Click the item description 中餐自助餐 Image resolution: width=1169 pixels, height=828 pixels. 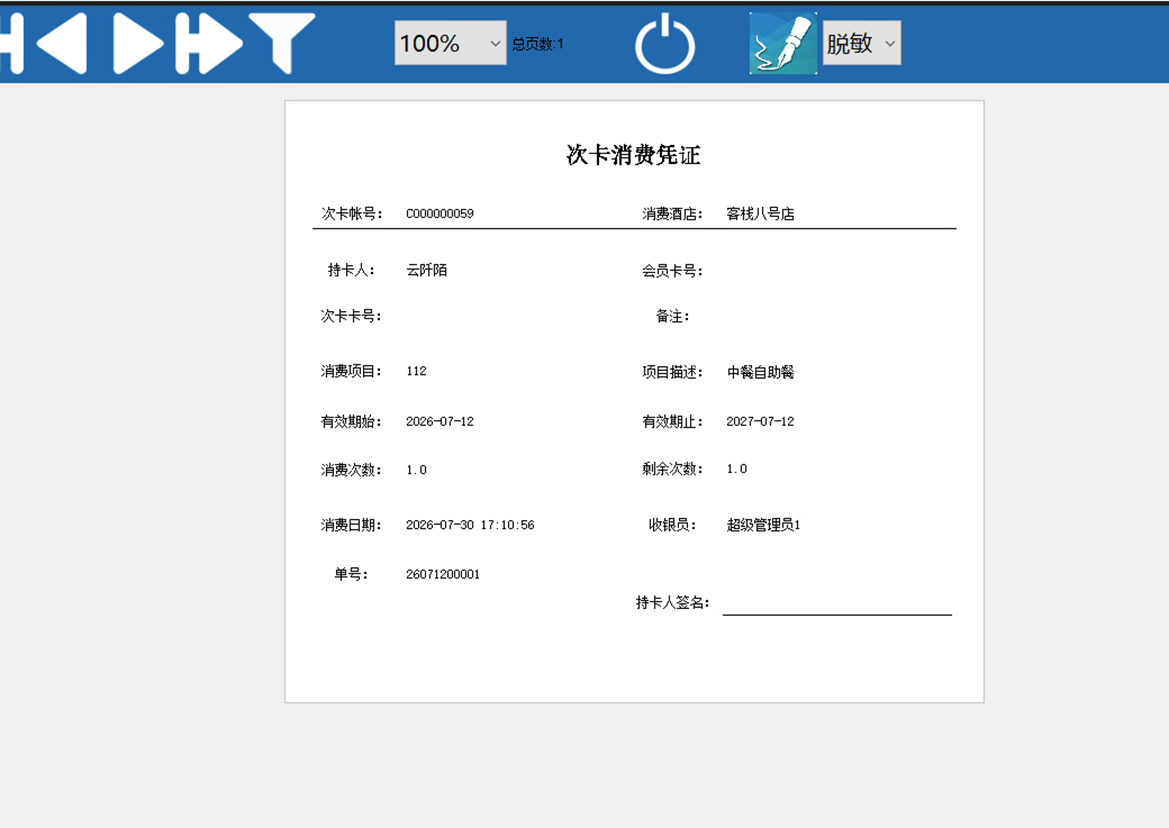click(760, 372)
